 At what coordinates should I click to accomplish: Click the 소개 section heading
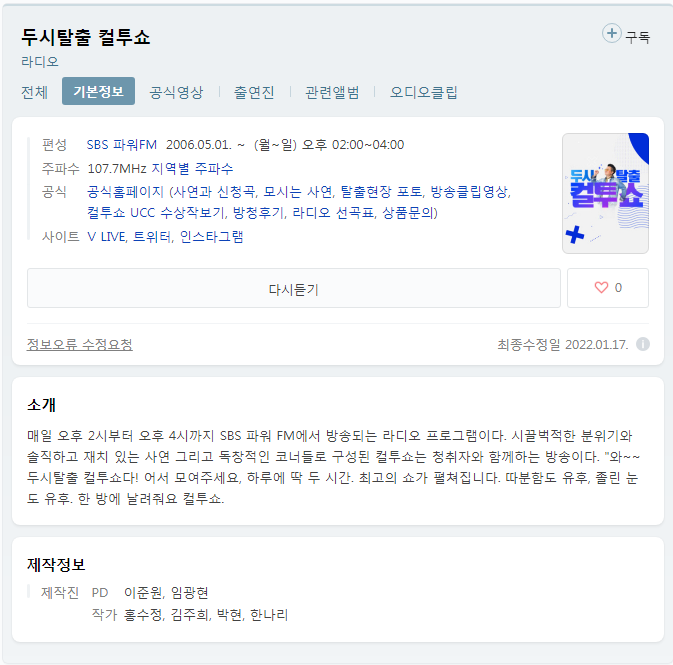click(41, 404)
